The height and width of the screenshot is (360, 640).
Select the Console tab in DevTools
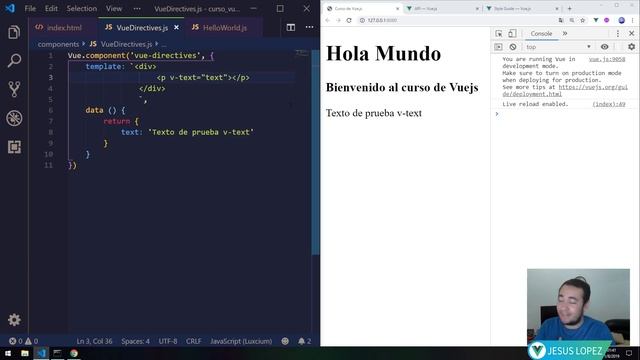tap(541, 33)
